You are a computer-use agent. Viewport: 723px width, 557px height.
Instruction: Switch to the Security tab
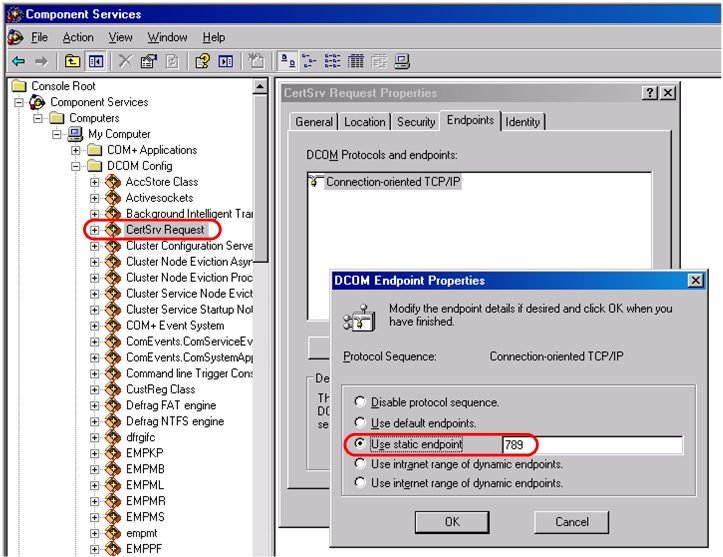click(x=416, y=122)
